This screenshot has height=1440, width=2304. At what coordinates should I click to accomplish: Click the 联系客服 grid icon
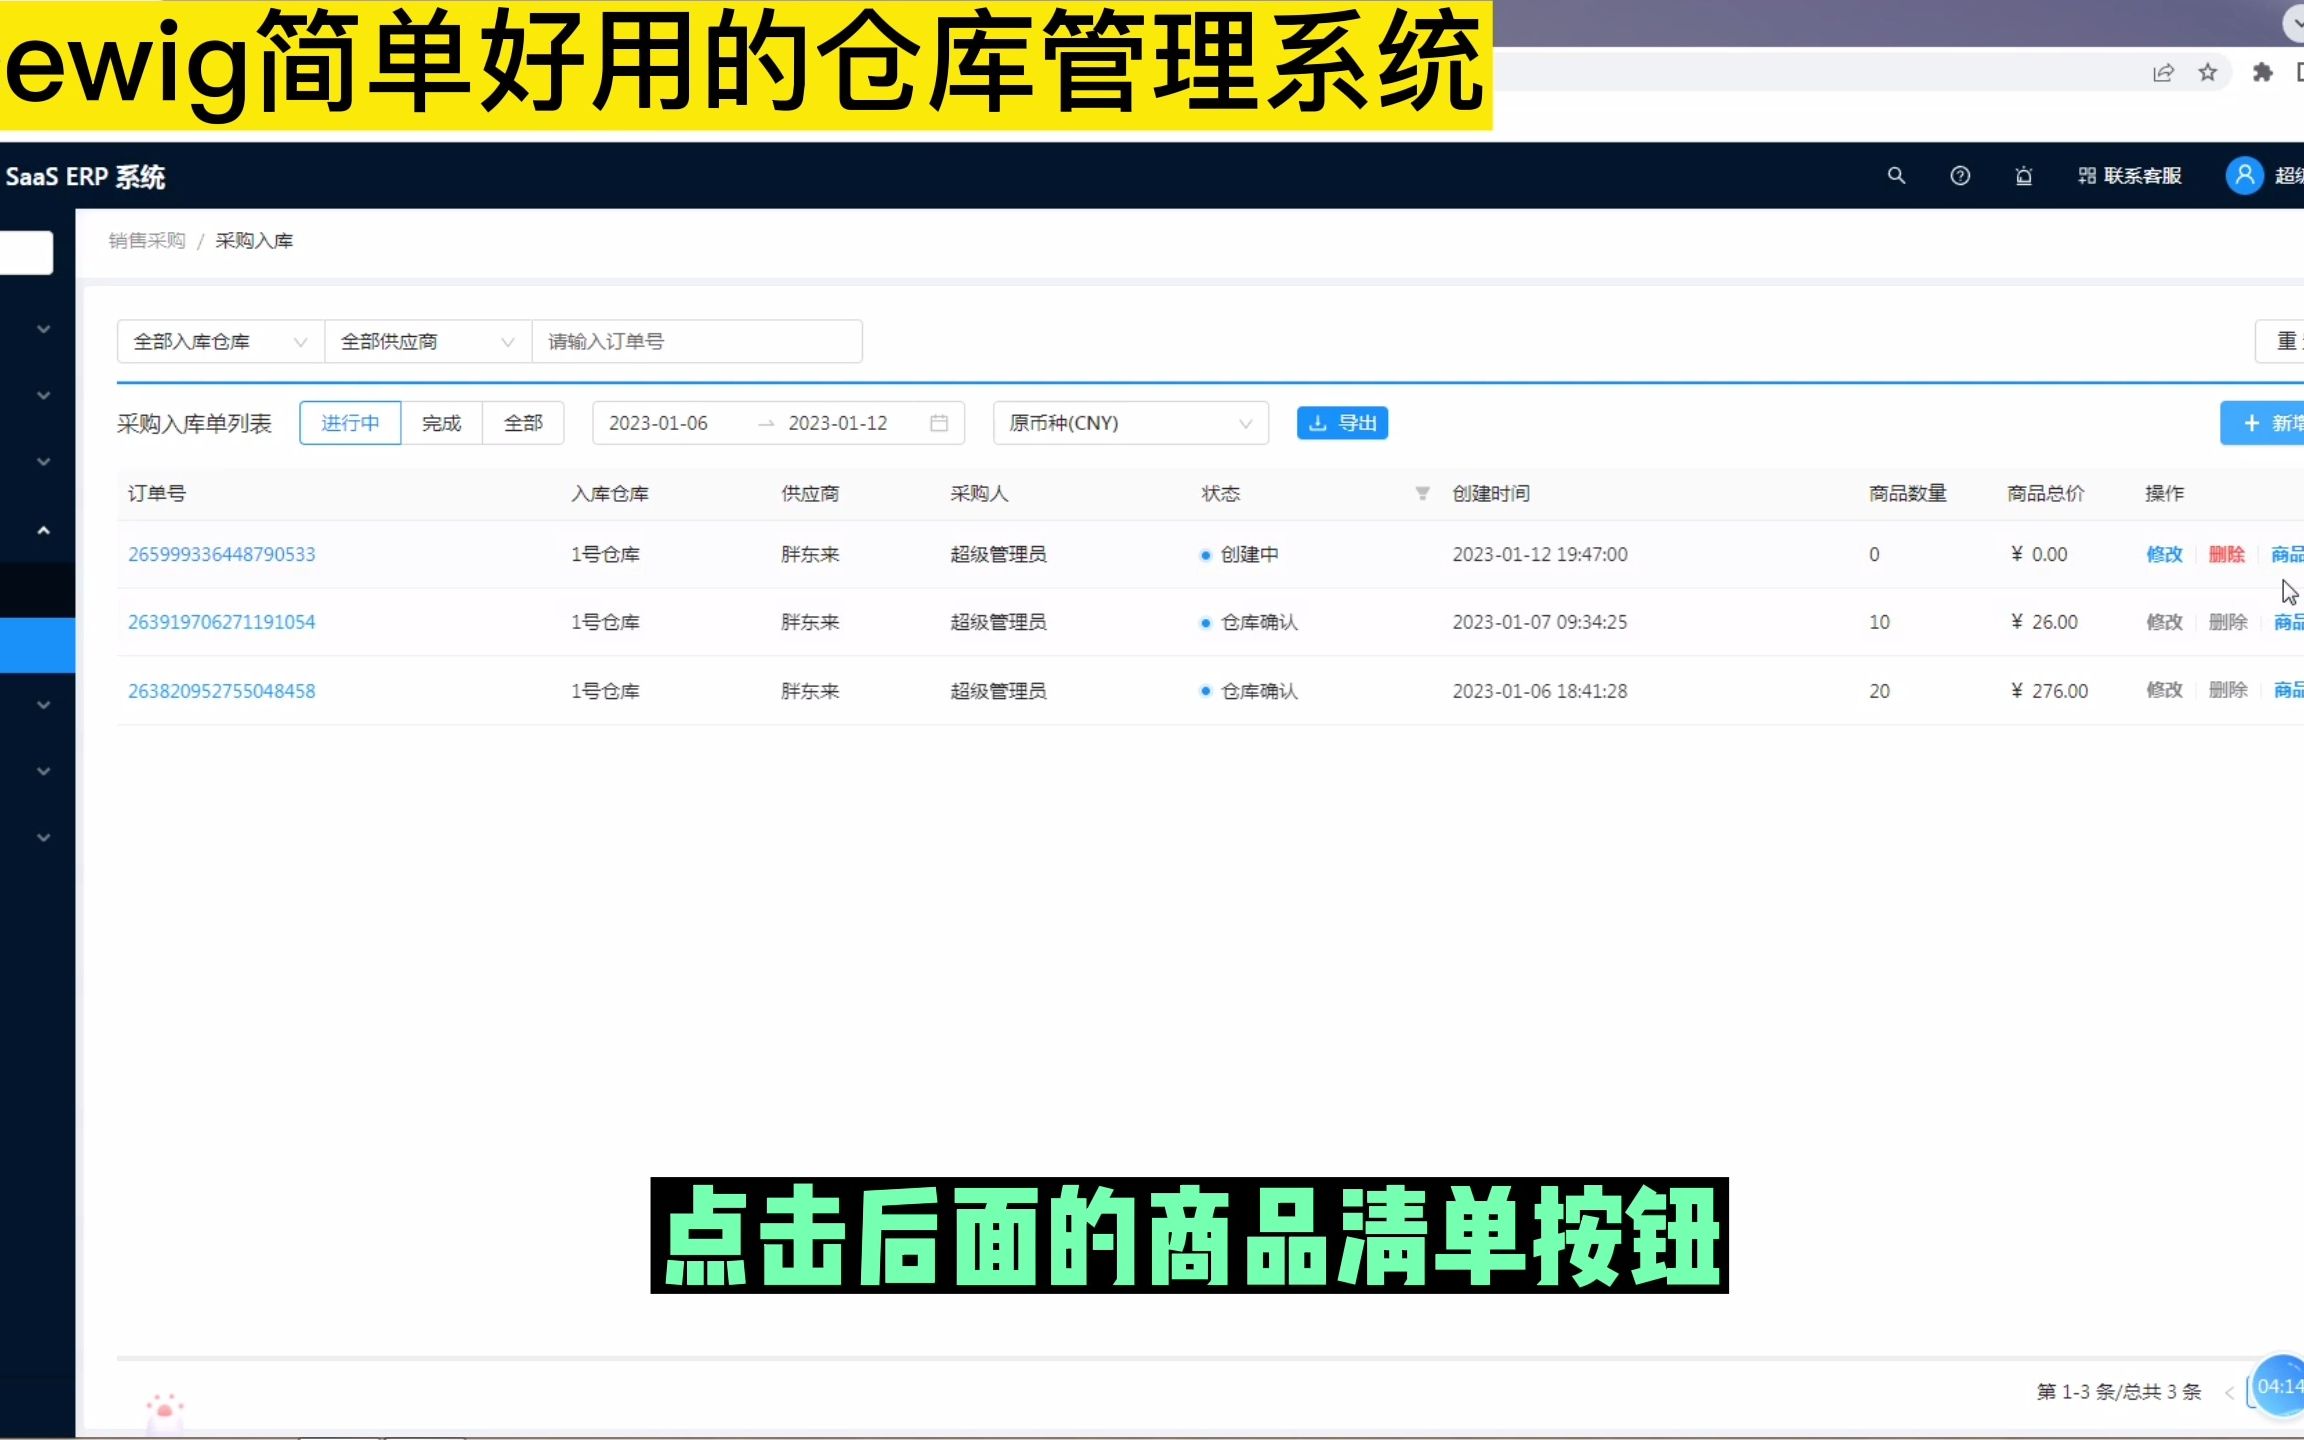[2086, 175]
